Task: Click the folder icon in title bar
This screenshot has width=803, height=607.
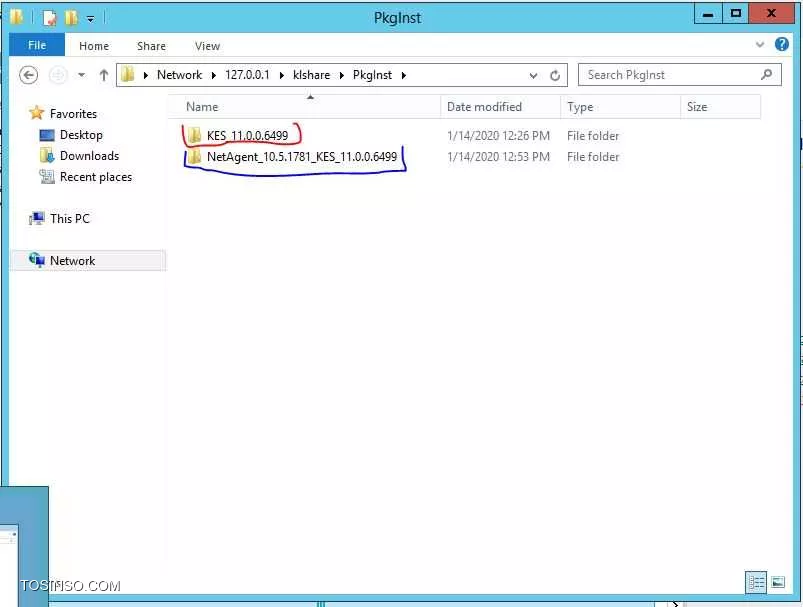Action: (16, 17)
